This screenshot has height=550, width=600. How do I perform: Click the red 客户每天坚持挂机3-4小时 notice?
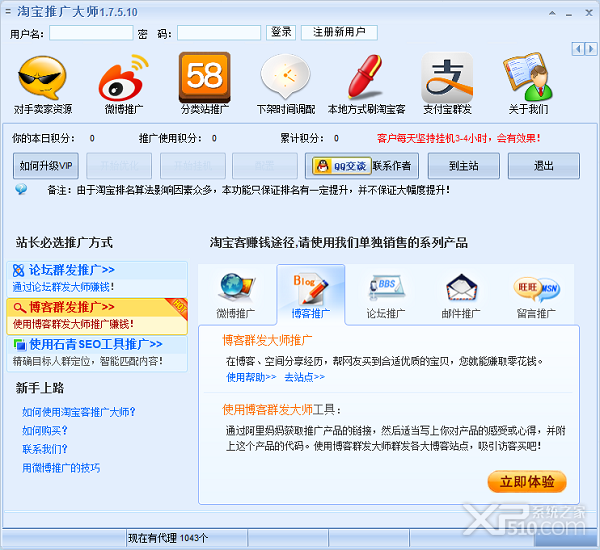(459, 139)
